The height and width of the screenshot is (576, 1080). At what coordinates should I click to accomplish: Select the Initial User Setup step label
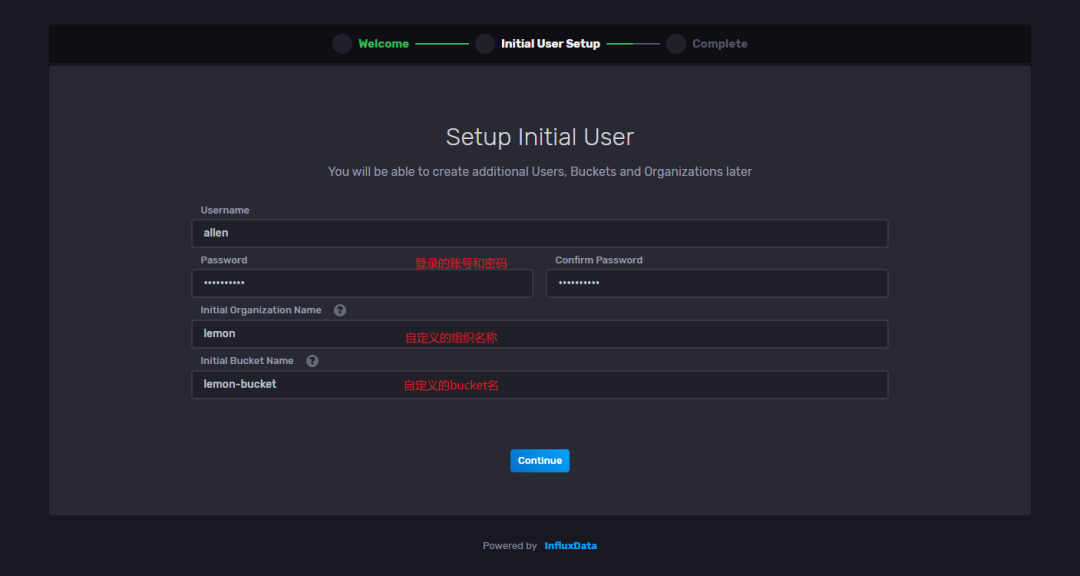click(x=550, y=44)
